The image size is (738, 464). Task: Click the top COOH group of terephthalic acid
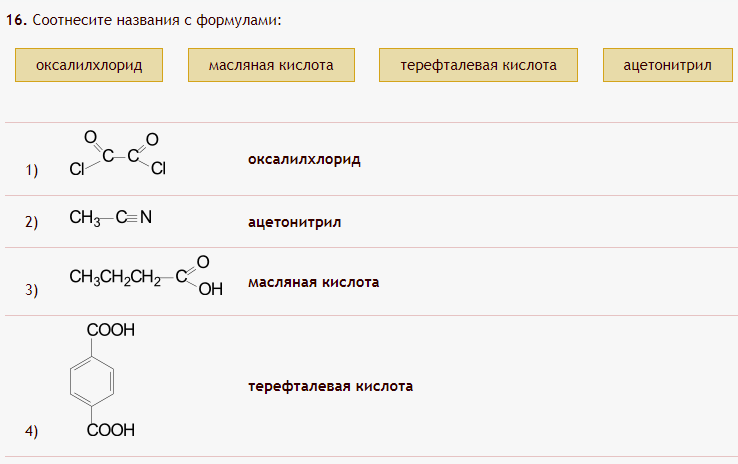coord(110,330)
